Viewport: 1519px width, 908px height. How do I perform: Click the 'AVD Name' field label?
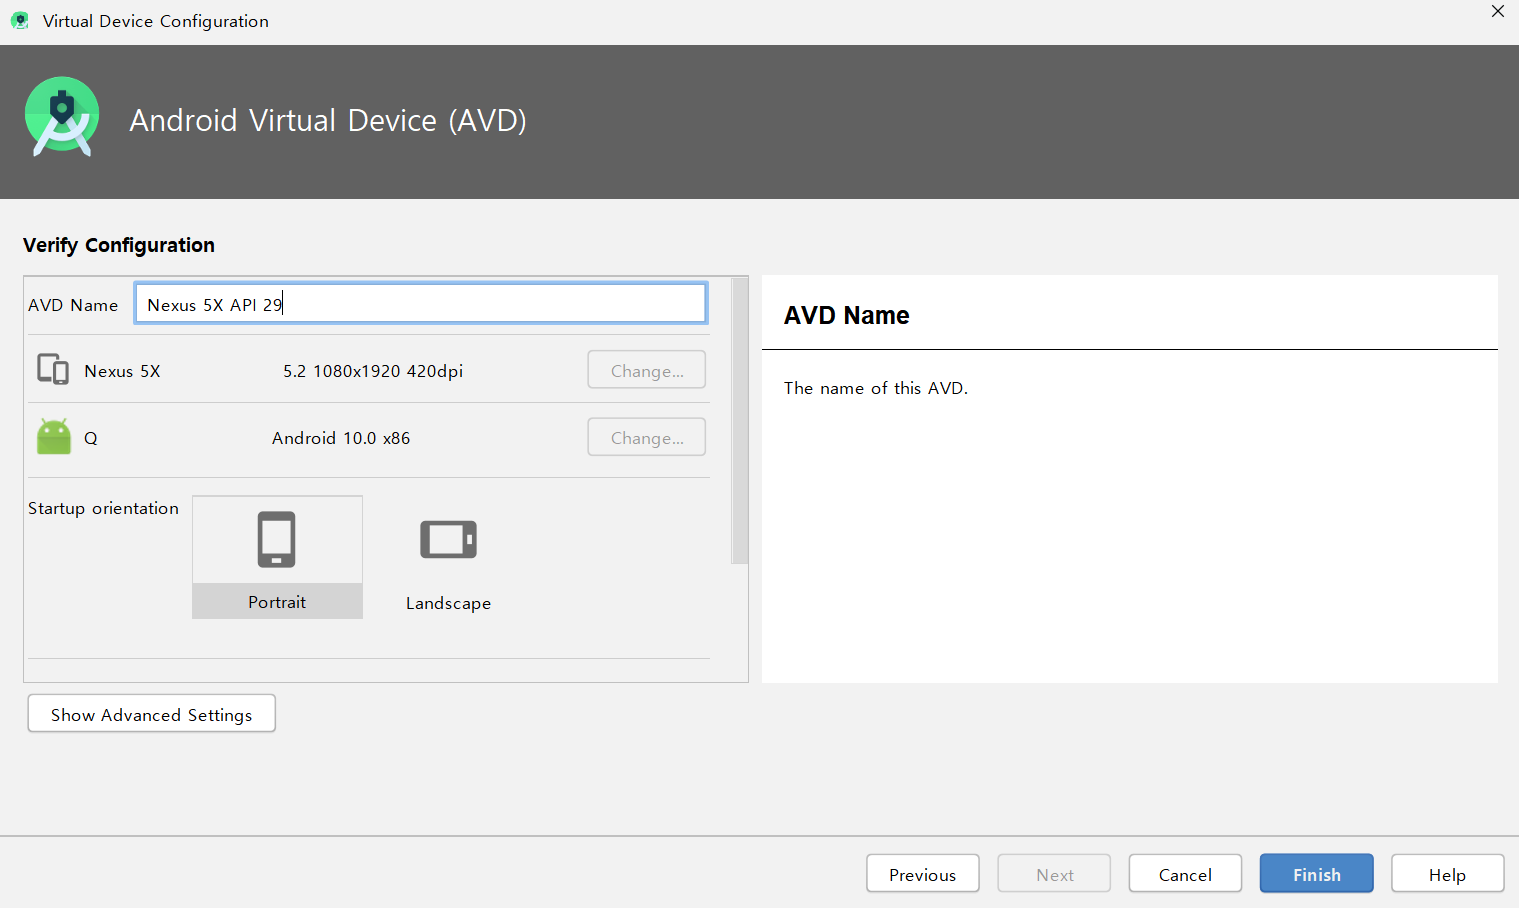73,305
